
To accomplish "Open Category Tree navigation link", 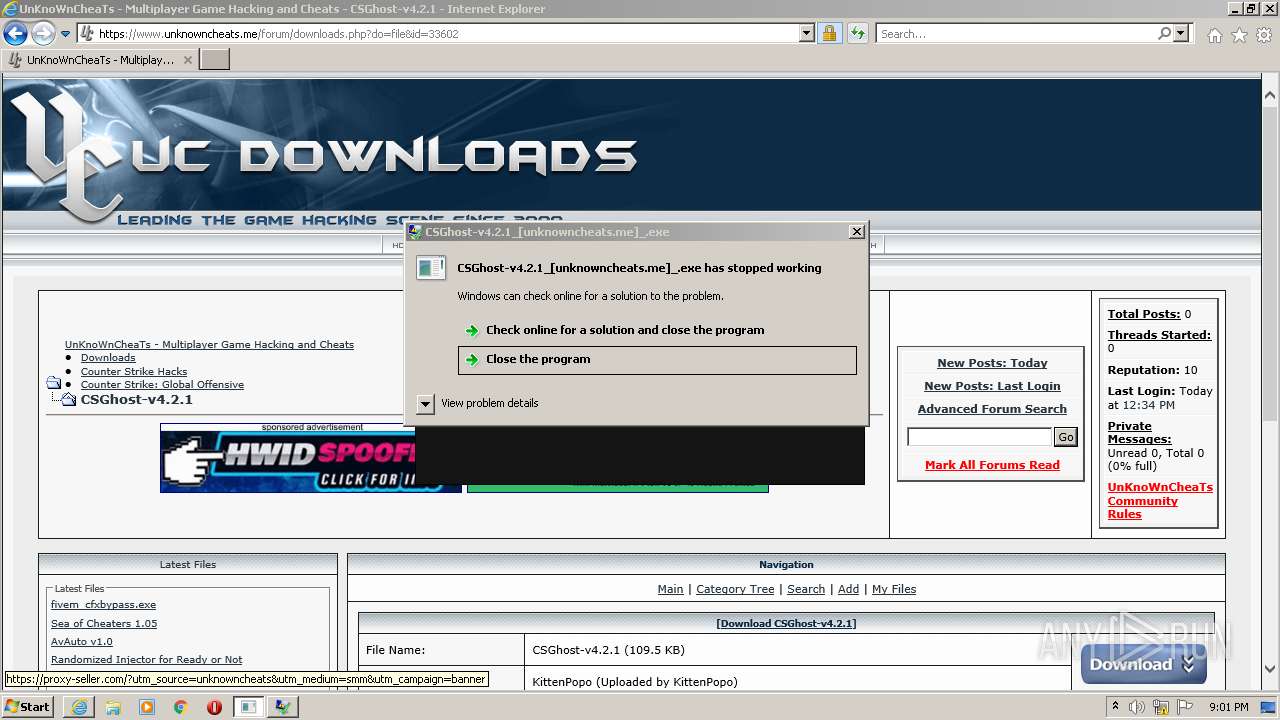I will (x=735, y=590).
